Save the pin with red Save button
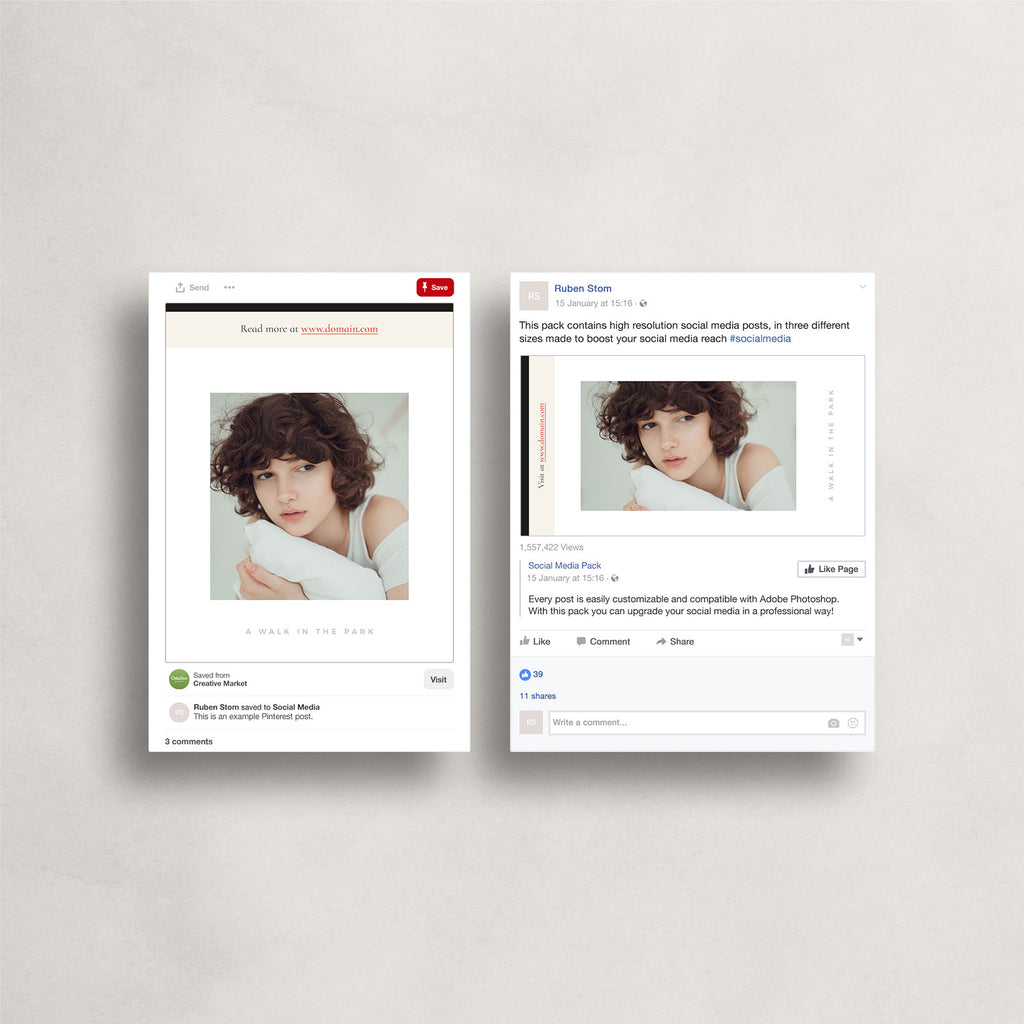The height and width of the screenshot is (1024, 1024). coord(435,287)
